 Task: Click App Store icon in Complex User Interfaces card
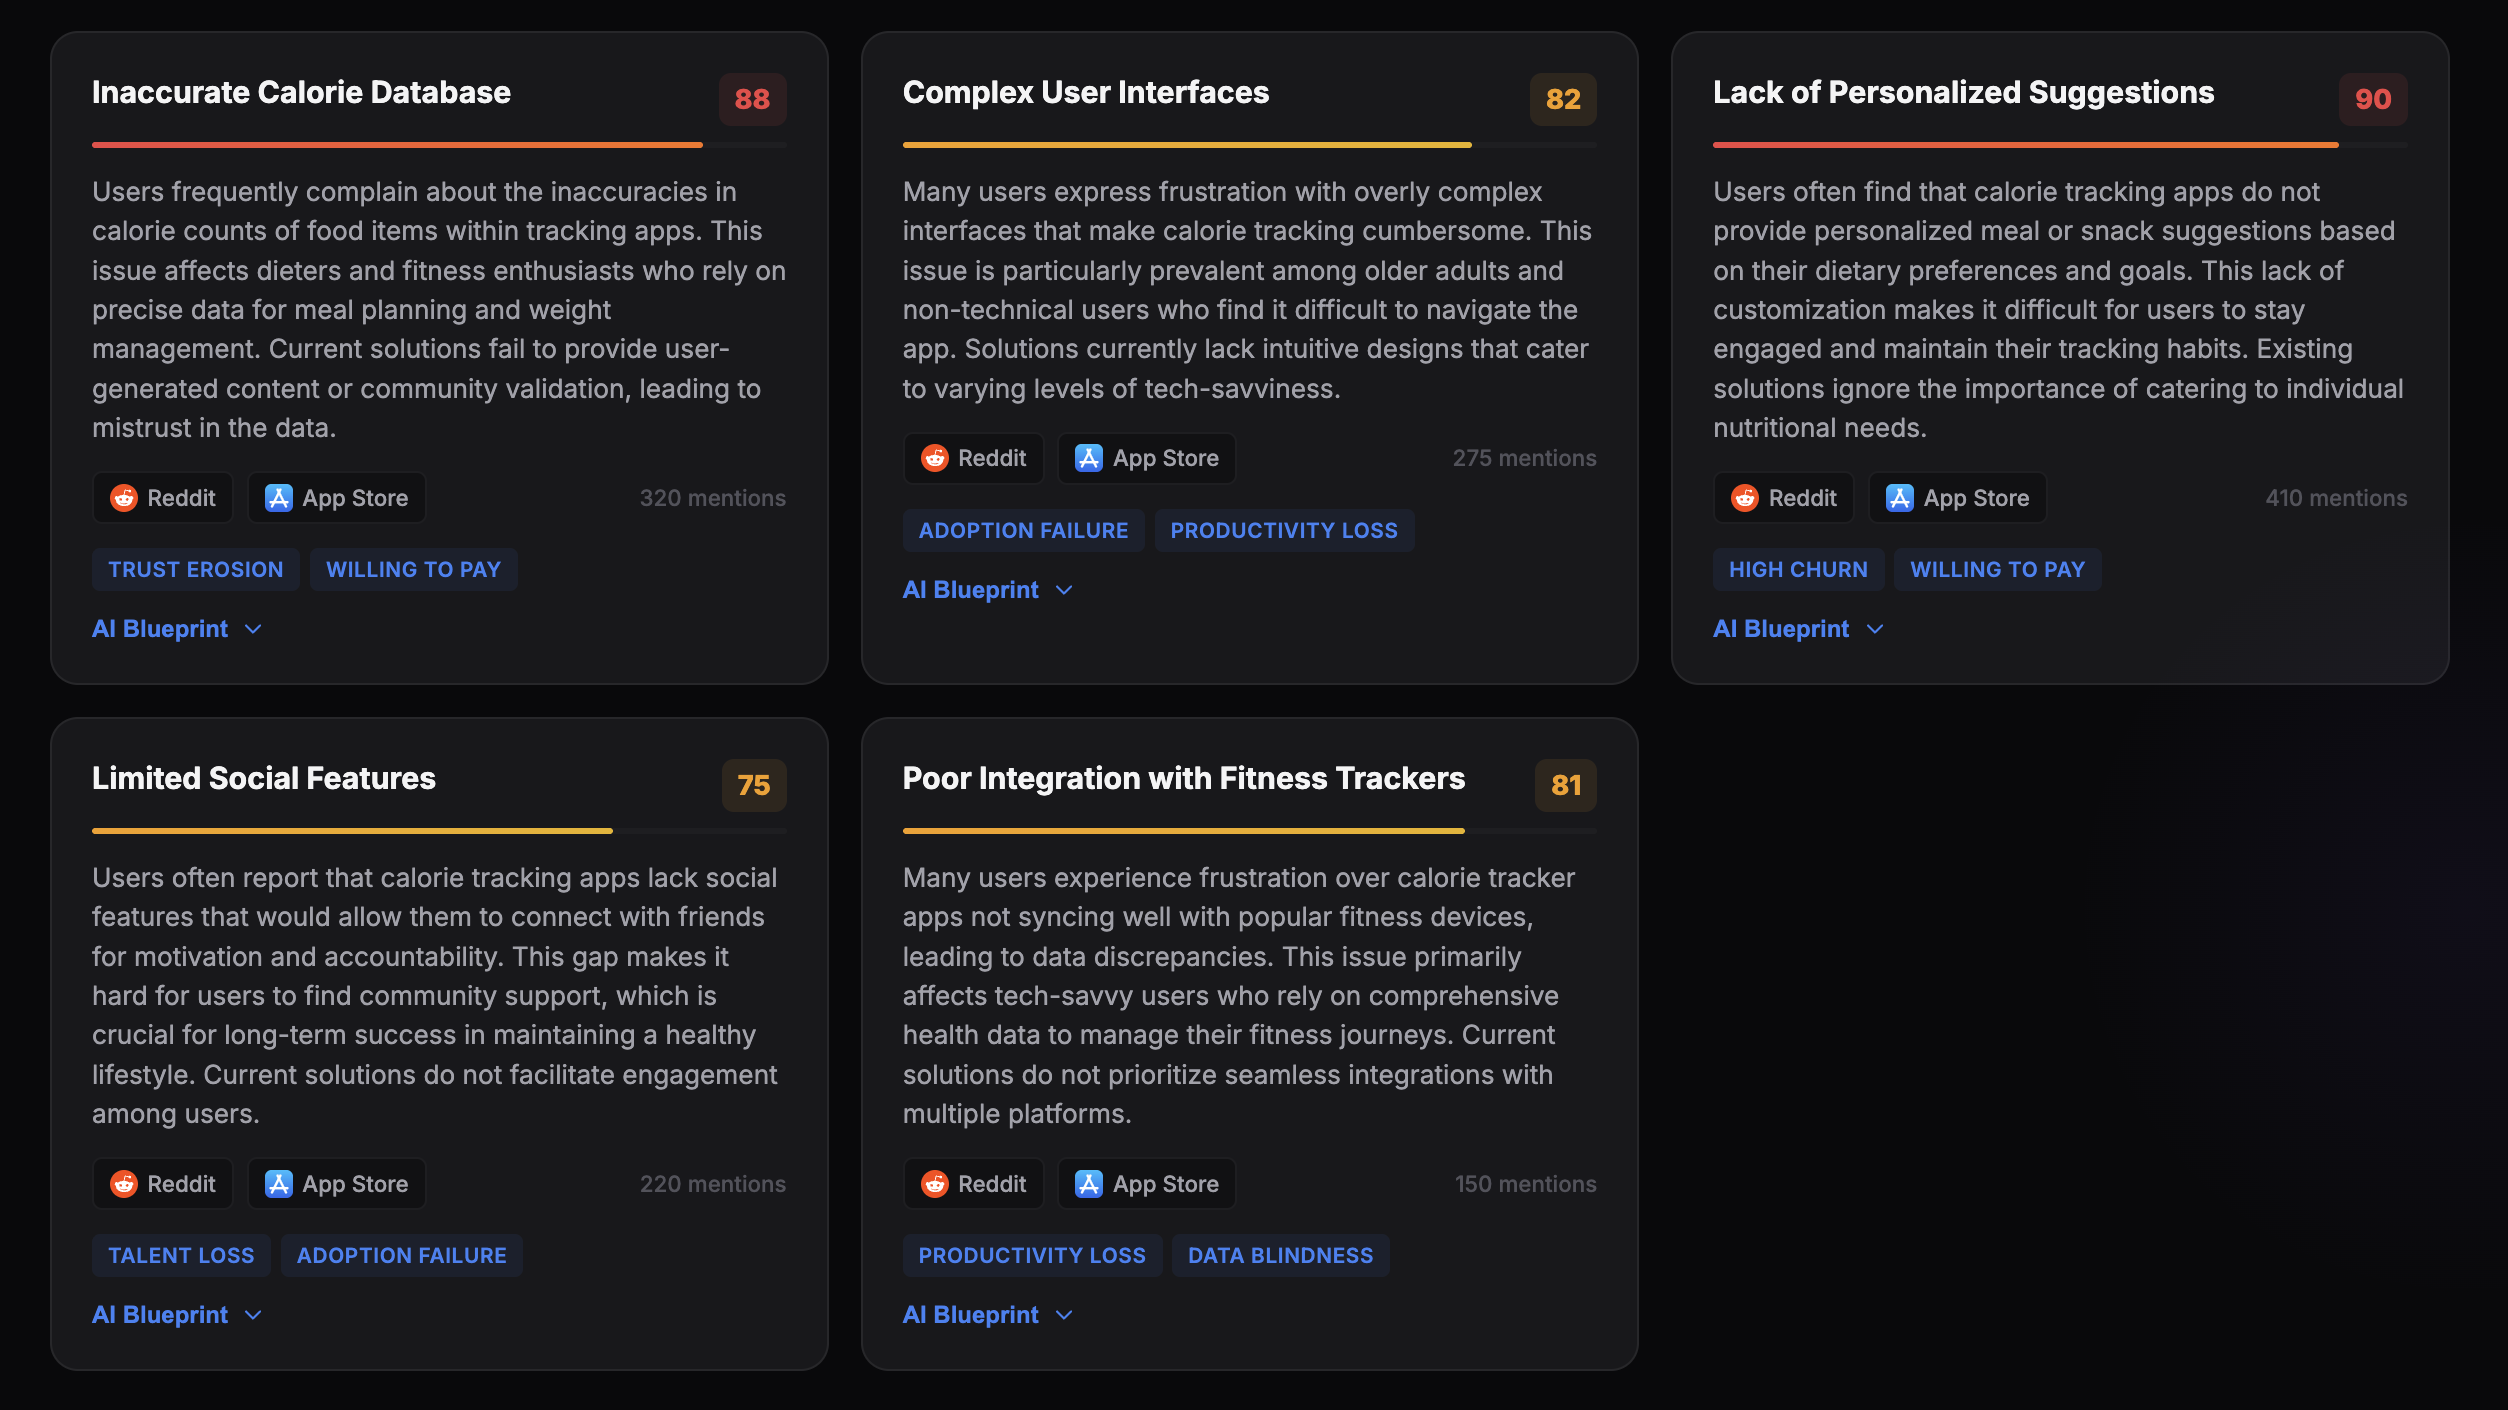pos(1089,458)
